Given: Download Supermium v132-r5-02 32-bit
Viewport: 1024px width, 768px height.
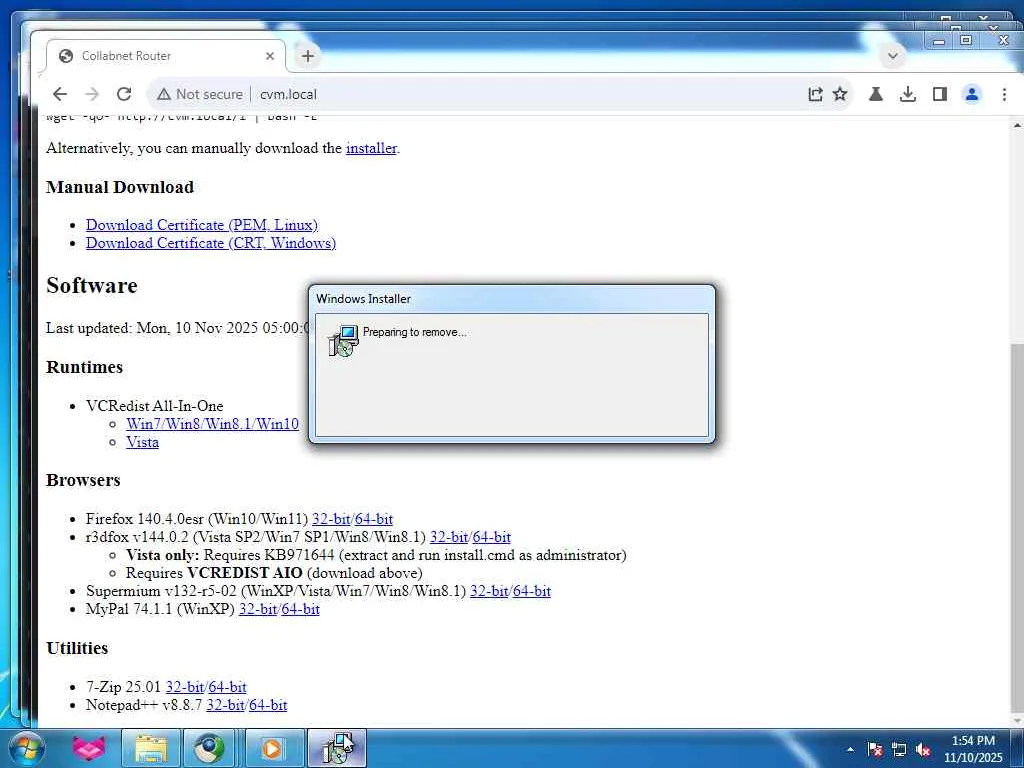Looking at the screenshot, I should point(489,591).
